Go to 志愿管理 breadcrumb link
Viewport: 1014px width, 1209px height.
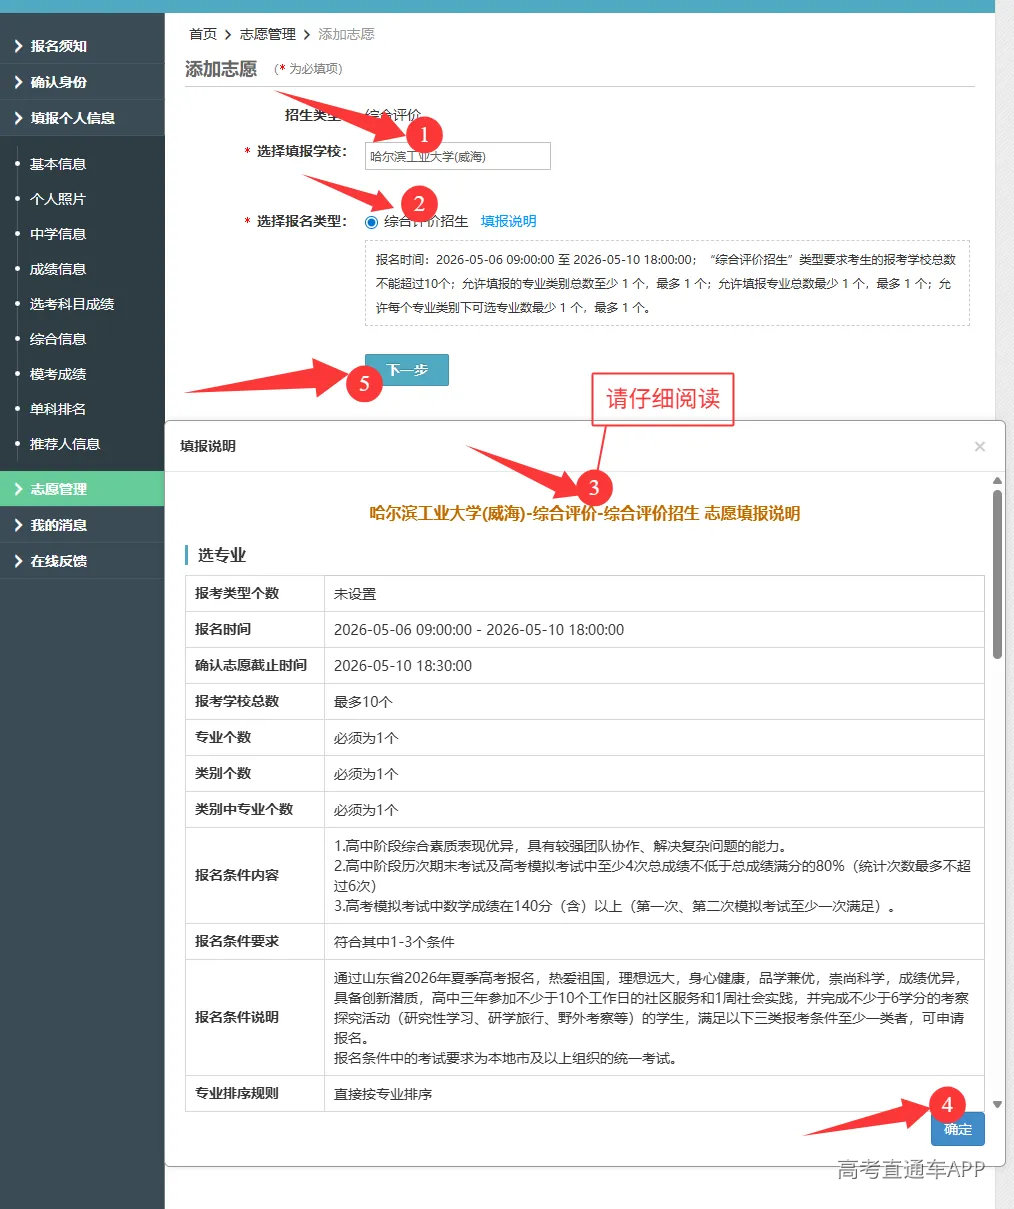pyautogui.click(x=267, y=34)
